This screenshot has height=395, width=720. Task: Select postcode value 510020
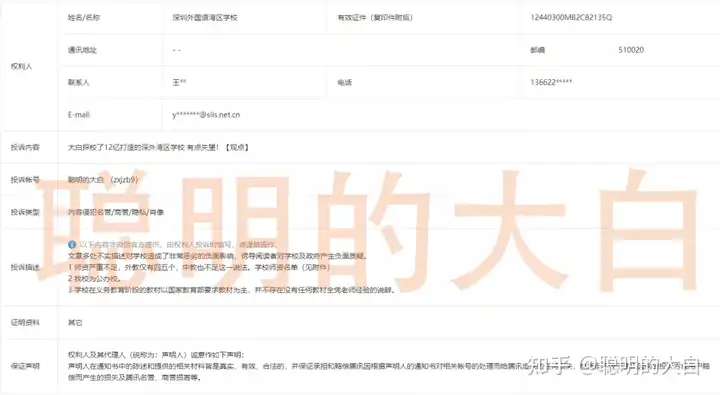pyautogui.click(x=631, y=50)
